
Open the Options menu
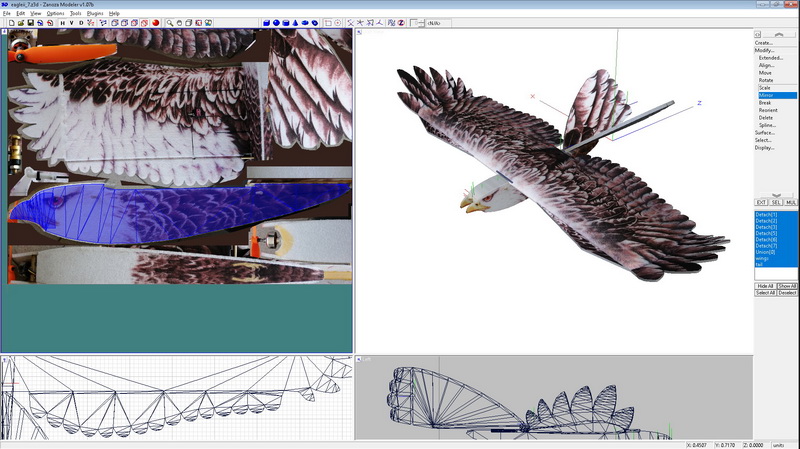55,13
